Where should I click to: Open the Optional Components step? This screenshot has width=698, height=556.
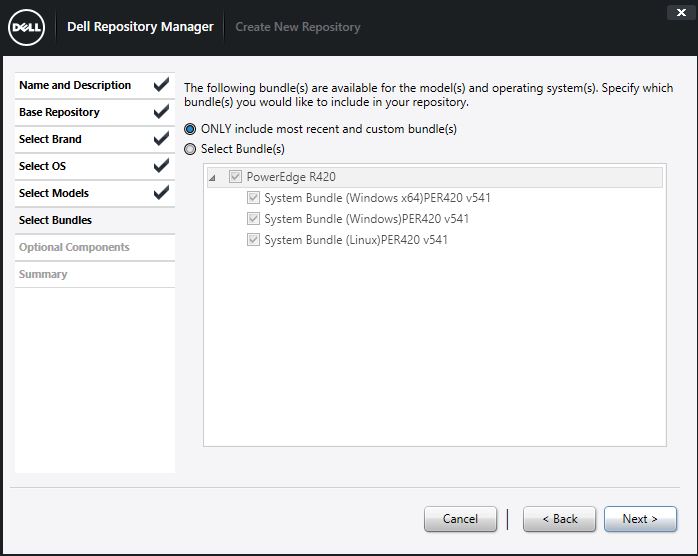pyautogui.click(x=94, y=248)
